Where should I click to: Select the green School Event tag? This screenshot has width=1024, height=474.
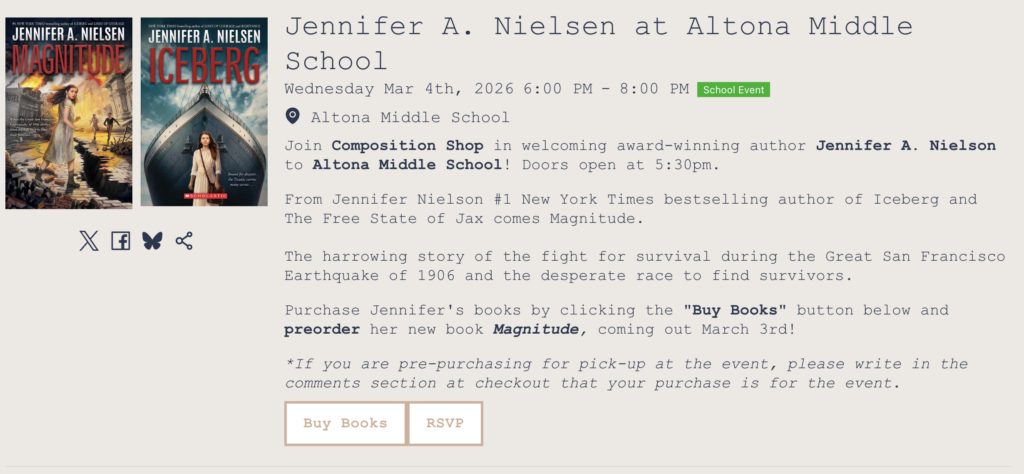pyautogui.click(x=734, y=90)
